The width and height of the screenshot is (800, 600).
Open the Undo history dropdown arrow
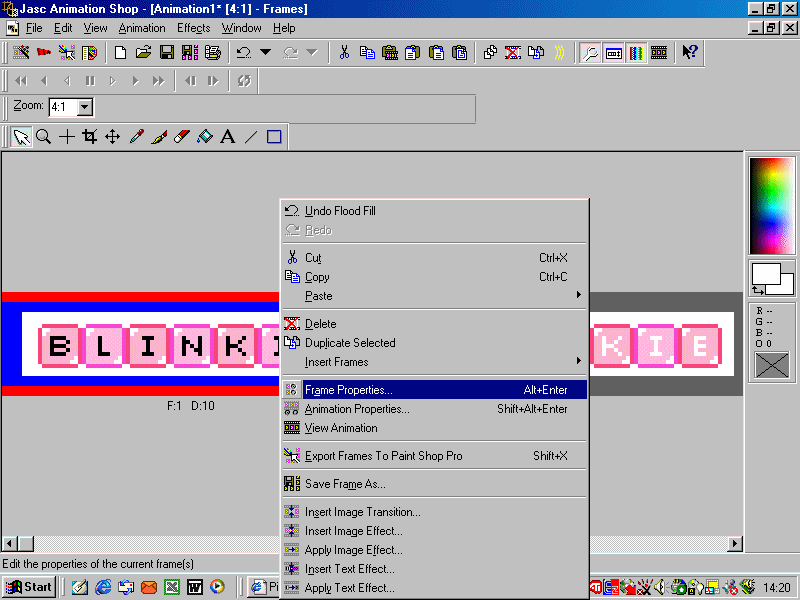tap(265, 53)
